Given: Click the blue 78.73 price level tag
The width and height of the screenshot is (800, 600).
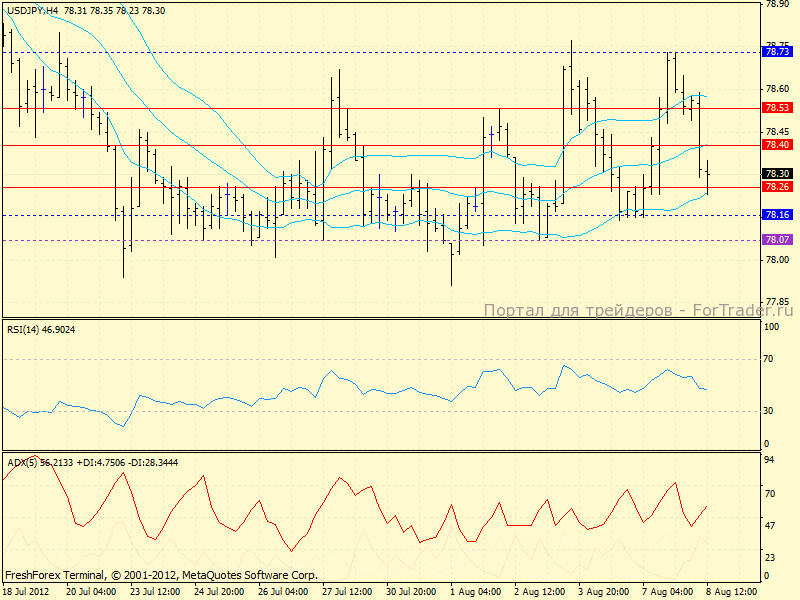Looking at the screenshot, I should [777, 51].
